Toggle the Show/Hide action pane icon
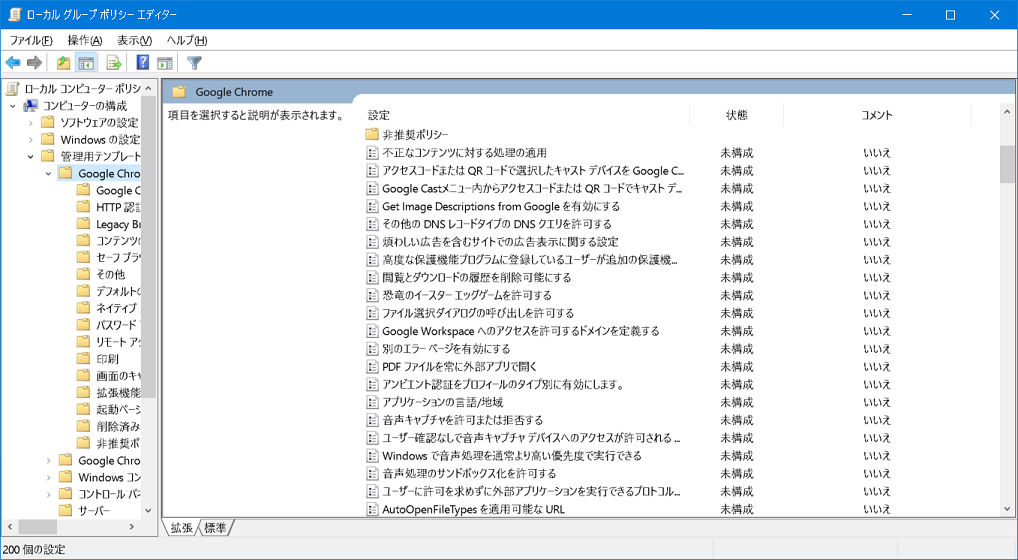This screenshot has height=560, width=1018. [x=165, y=63]
